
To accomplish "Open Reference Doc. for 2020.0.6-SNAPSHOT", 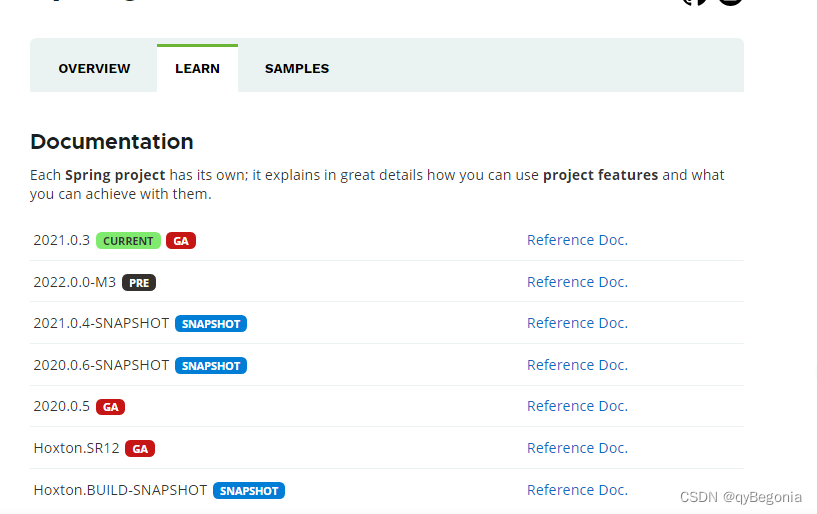I will [x=577, y=365].
